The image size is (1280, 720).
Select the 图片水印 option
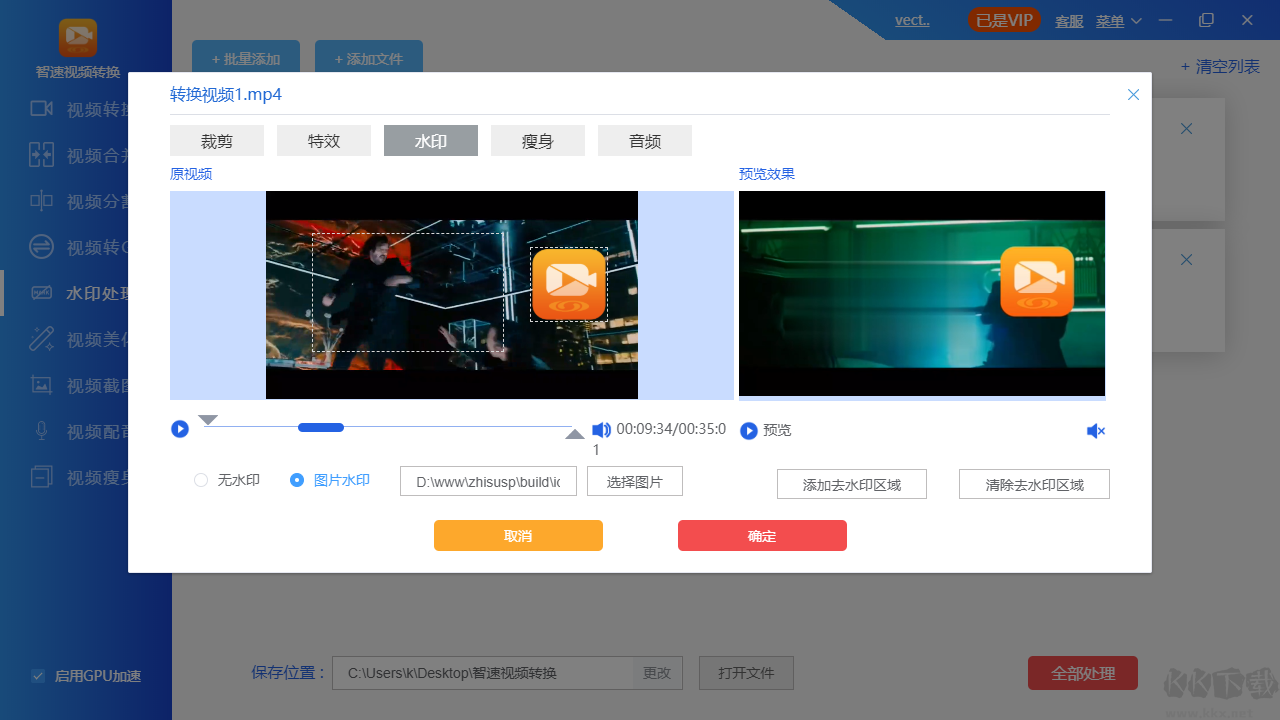[297, 480]
